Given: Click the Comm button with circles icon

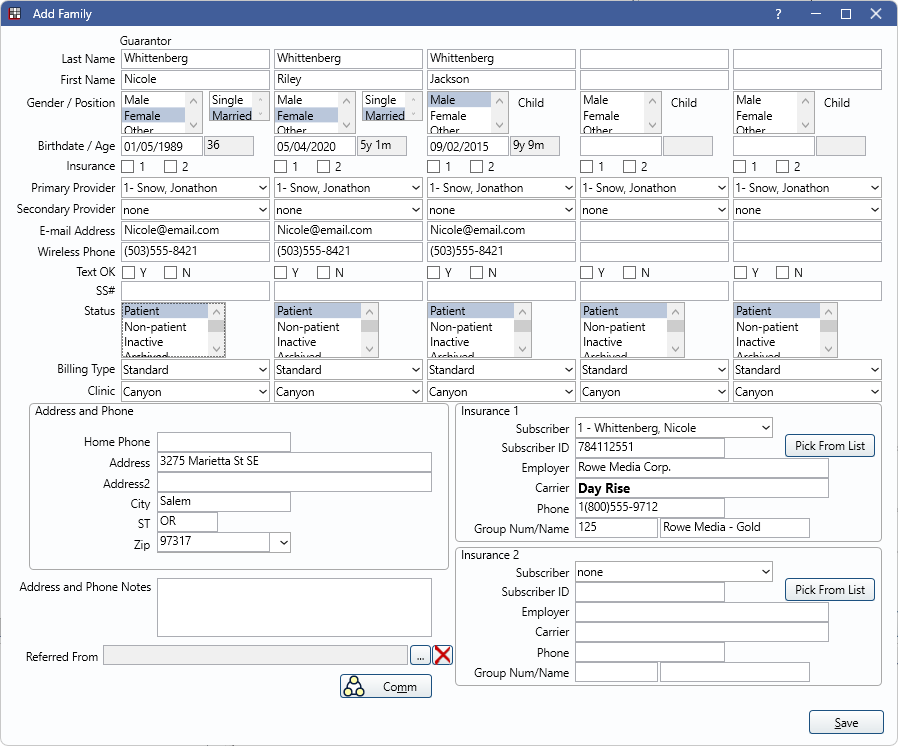Looking at the screenshot, I should coord(386,687).
